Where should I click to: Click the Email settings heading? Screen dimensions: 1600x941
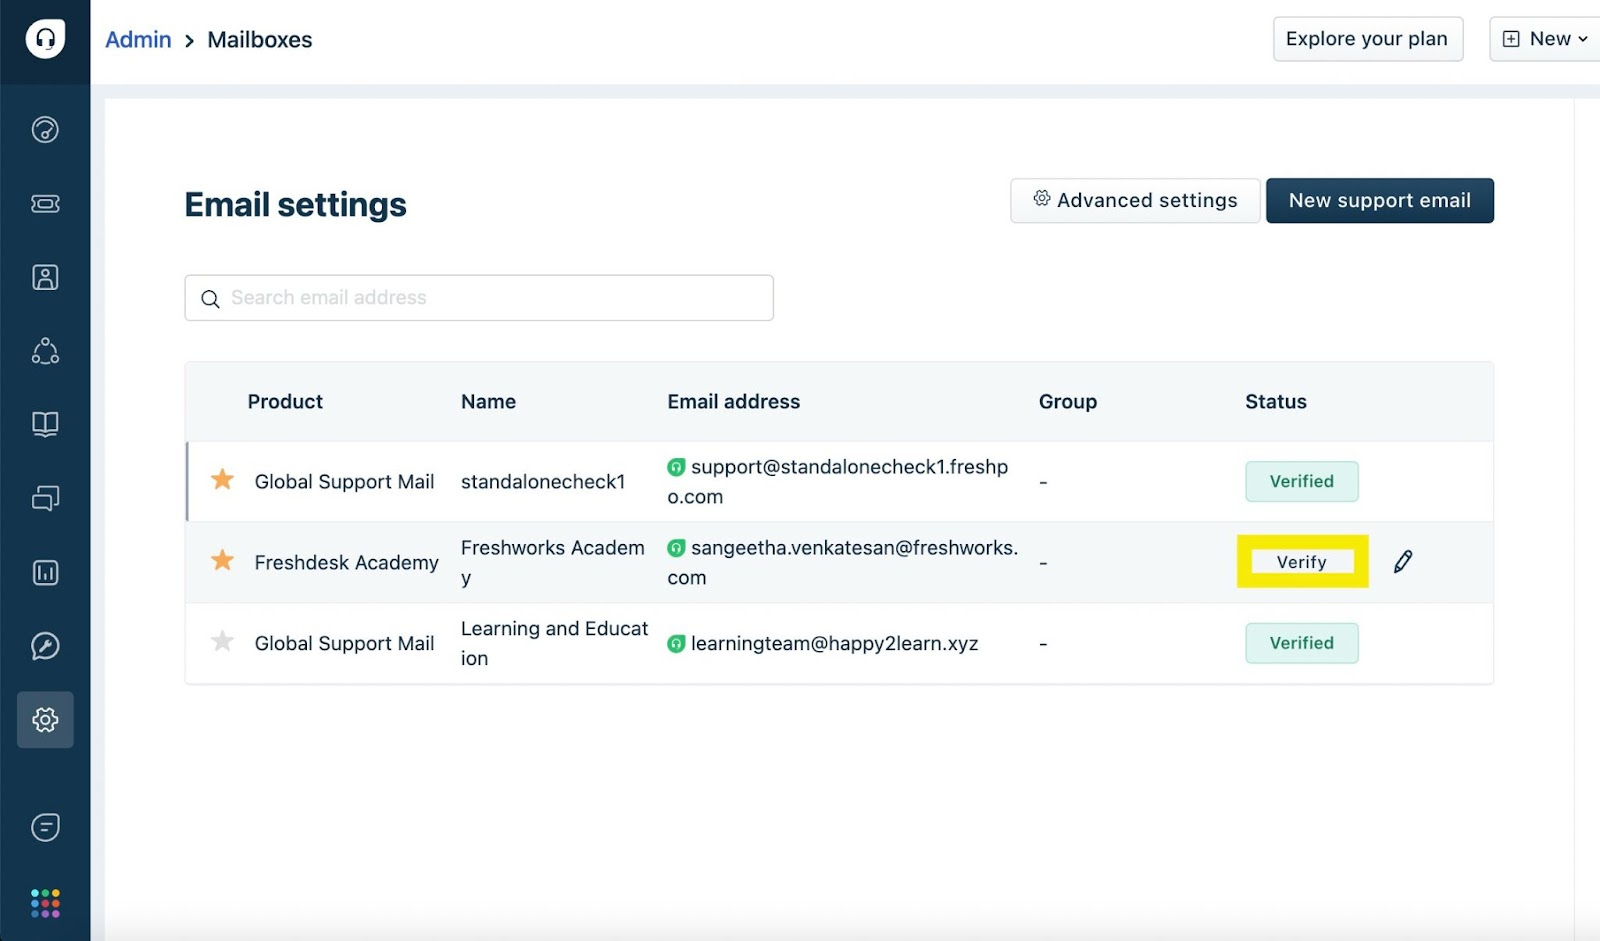295,204
